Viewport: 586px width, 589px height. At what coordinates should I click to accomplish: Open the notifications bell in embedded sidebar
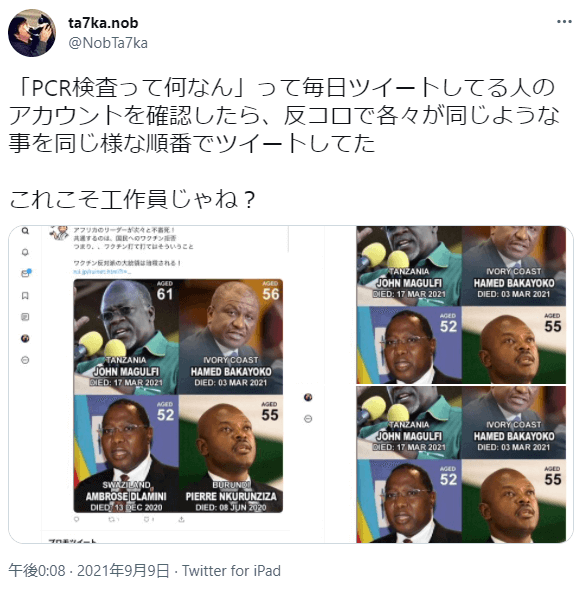pyautogui.click(x=25, y=252)
